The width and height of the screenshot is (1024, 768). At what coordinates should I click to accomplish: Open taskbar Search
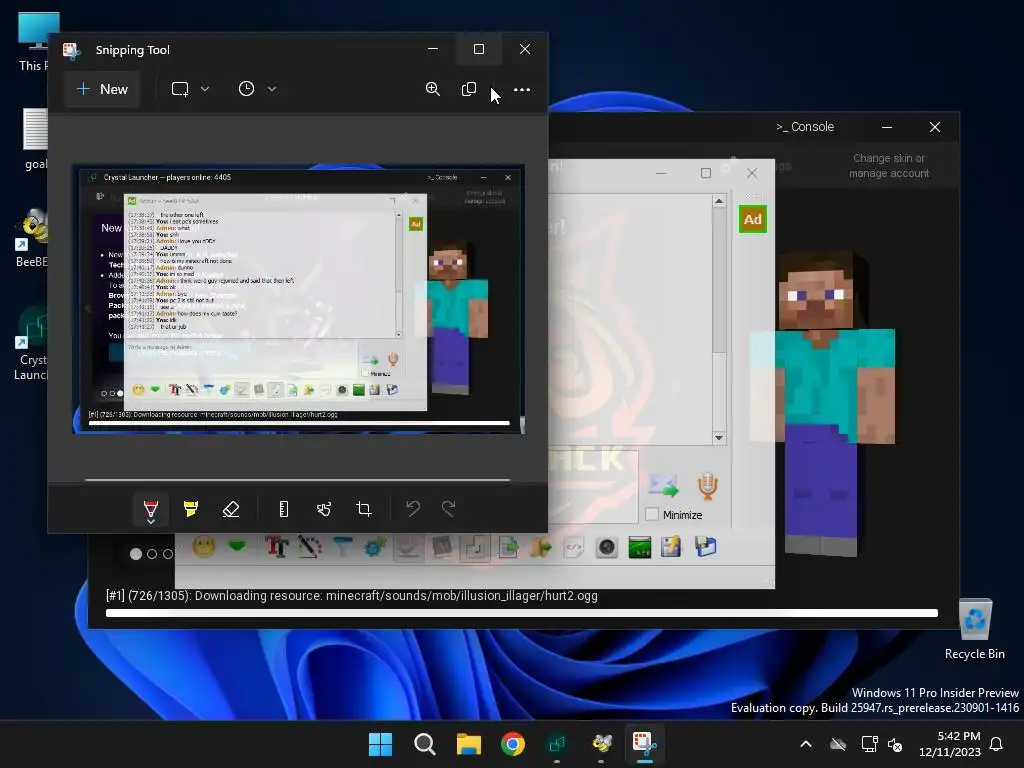(x=424, y=744)
